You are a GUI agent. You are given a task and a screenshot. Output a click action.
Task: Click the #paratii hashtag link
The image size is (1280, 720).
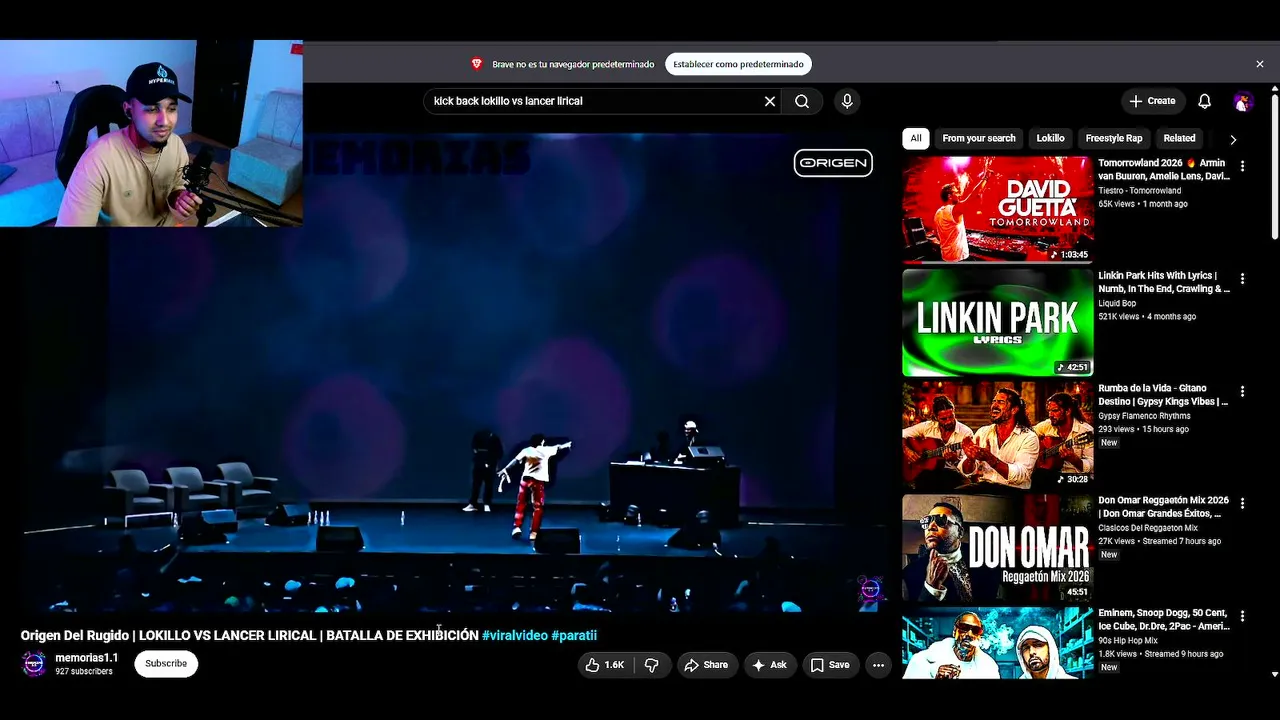tap(574, 636)
